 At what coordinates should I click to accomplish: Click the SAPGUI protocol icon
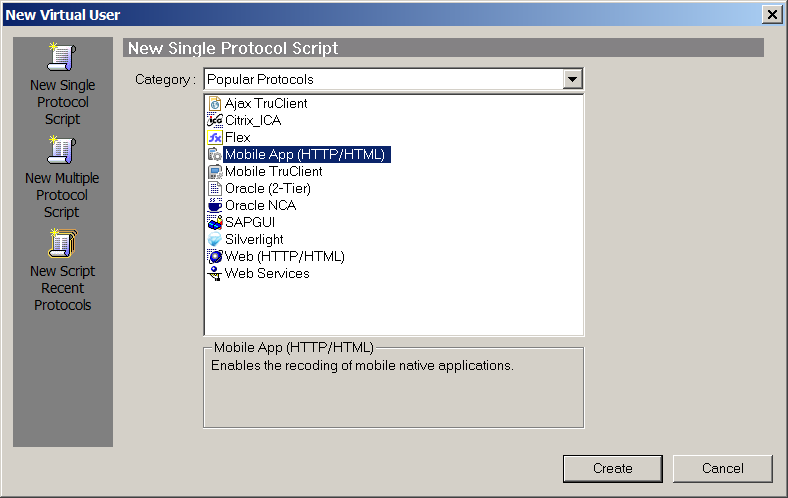[x=215, y=223]
